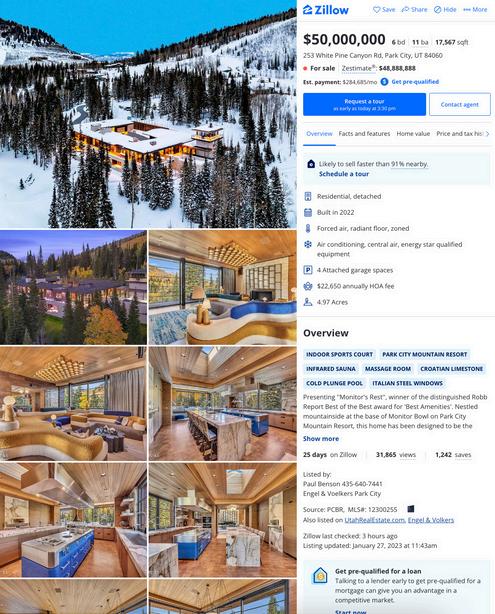Open the kitchen marble island photo
Viewport: 495px width, 614px height.
222,403
